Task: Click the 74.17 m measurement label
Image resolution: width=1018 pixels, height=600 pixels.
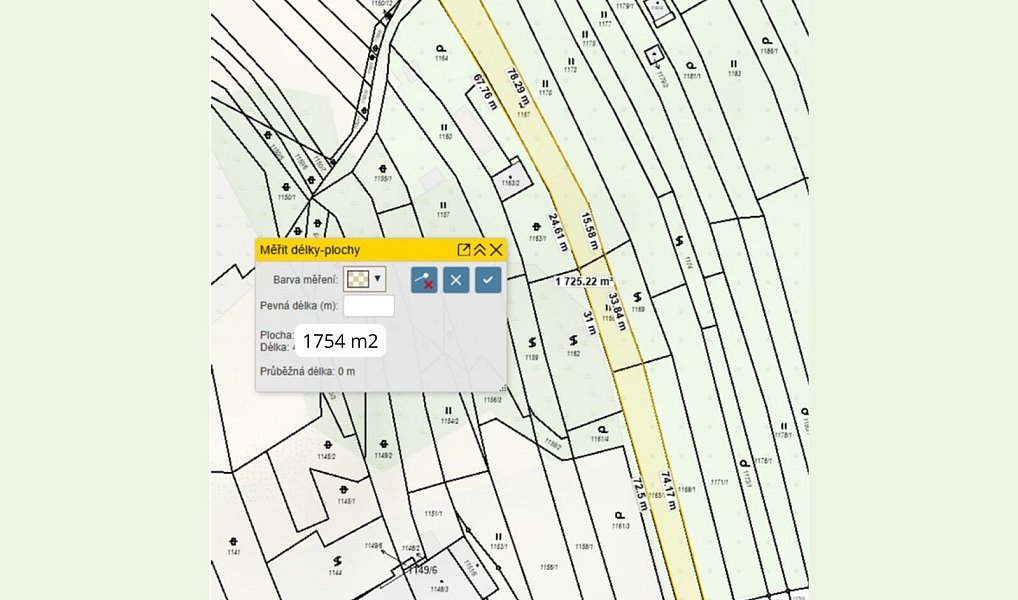Action: point(668,491)
